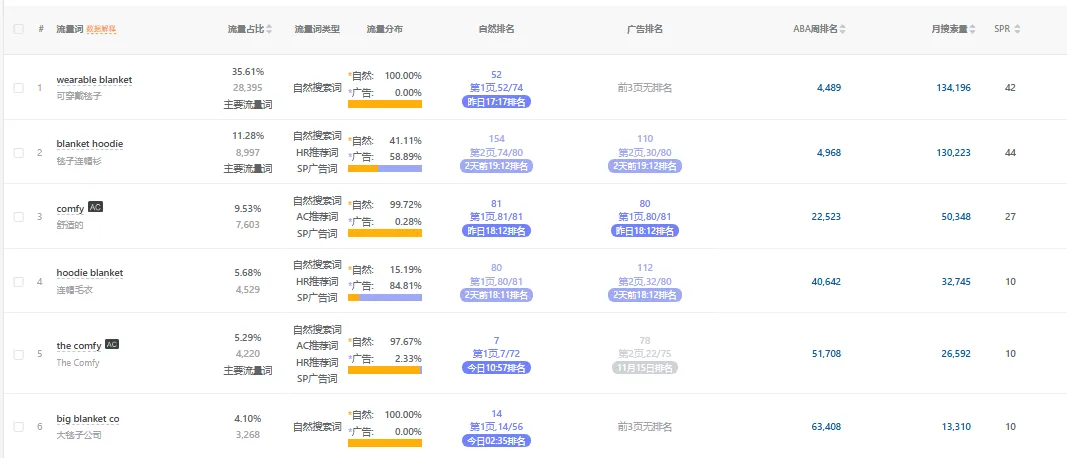Click hoodie blanket traffic distribution bar

point(385,297)
